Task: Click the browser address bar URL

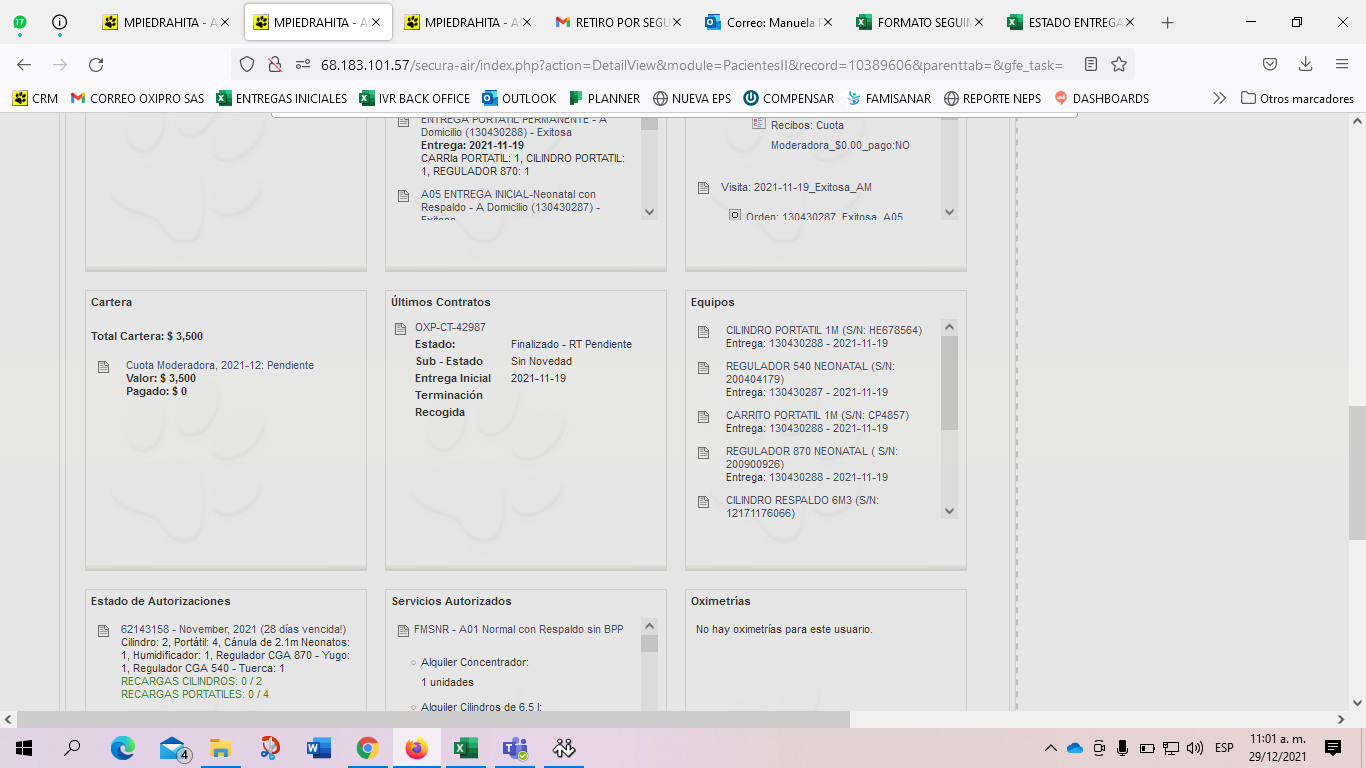Action: [691, 64]
